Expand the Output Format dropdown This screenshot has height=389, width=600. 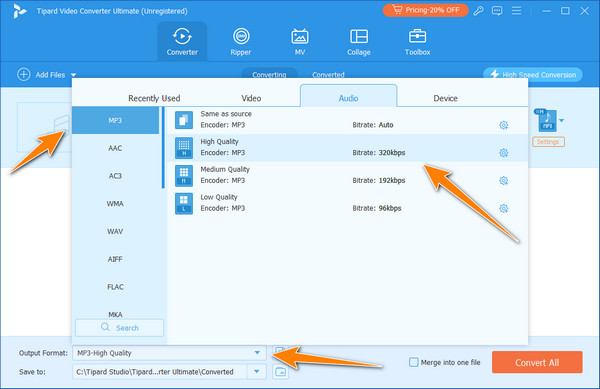click(x=257, y=353)
